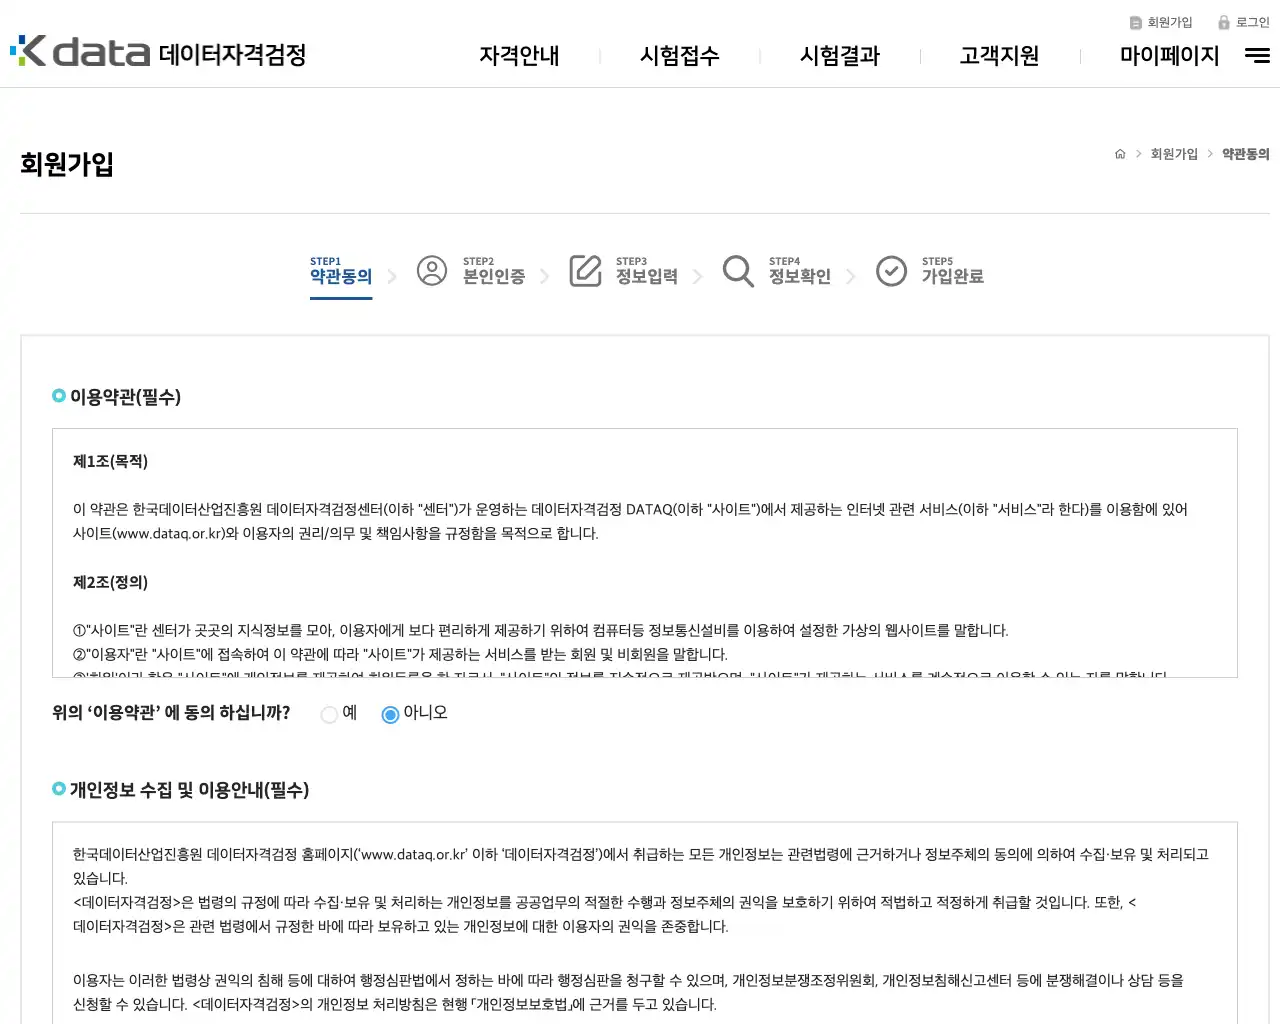Open the 마이페이지 menu
This screenshot has height=1024, width=1280.
tap(1169, 56)
